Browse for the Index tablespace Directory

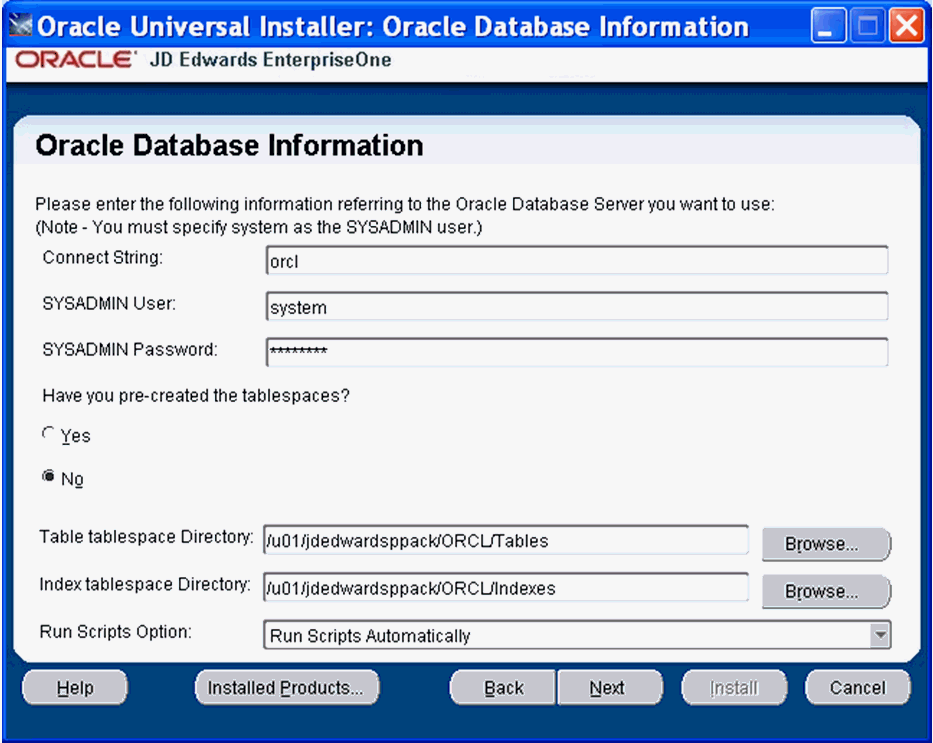[824, 591]
